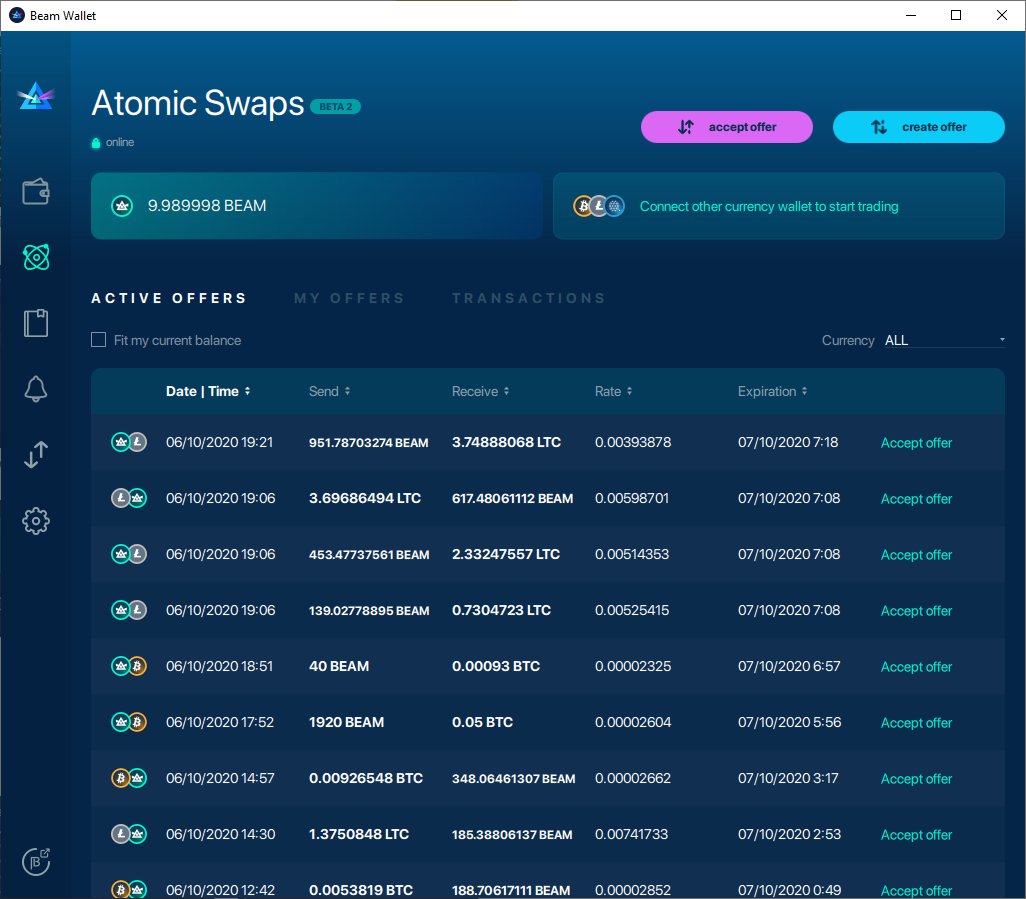This screenshot has width=1026, height=899.
Task: Maximize the Beam Wallet window
Action: click(x=956, y=15)
